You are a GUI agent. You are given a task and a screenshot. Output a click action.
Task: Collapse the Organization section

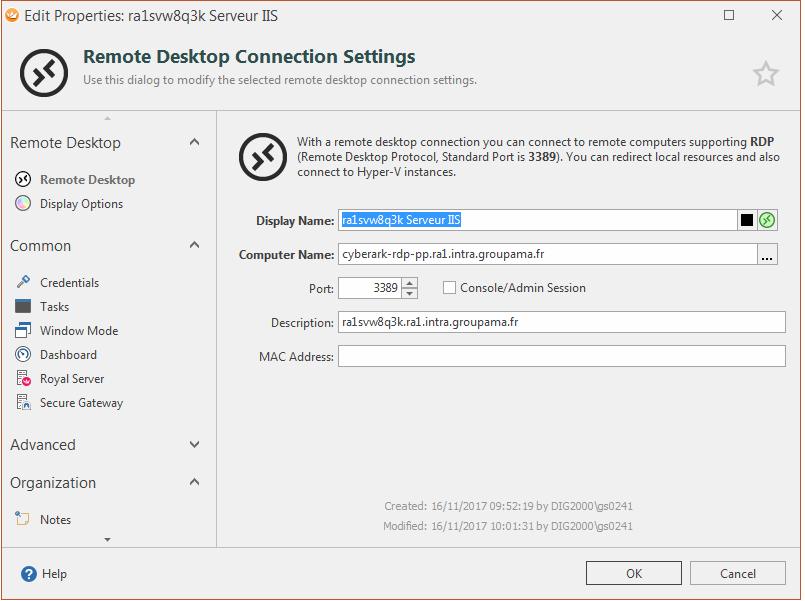pos(194,483)
